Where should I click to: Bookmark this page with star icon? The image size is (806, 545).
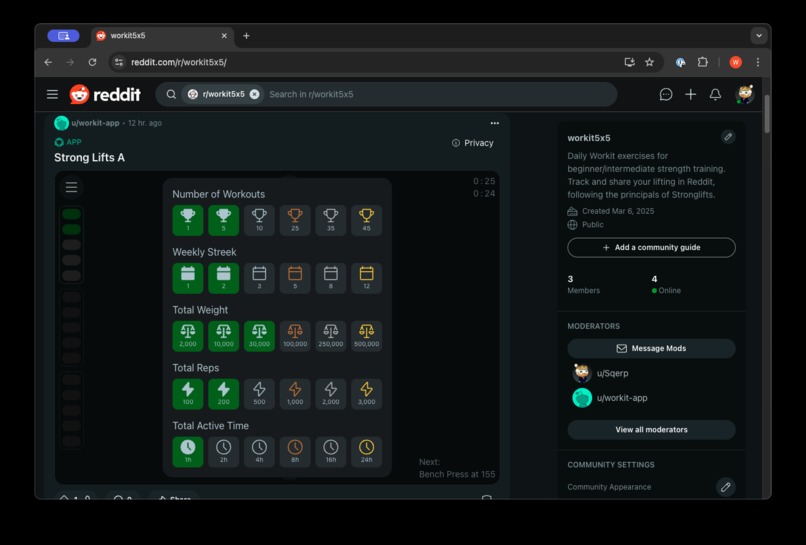[x=650, y=62]
